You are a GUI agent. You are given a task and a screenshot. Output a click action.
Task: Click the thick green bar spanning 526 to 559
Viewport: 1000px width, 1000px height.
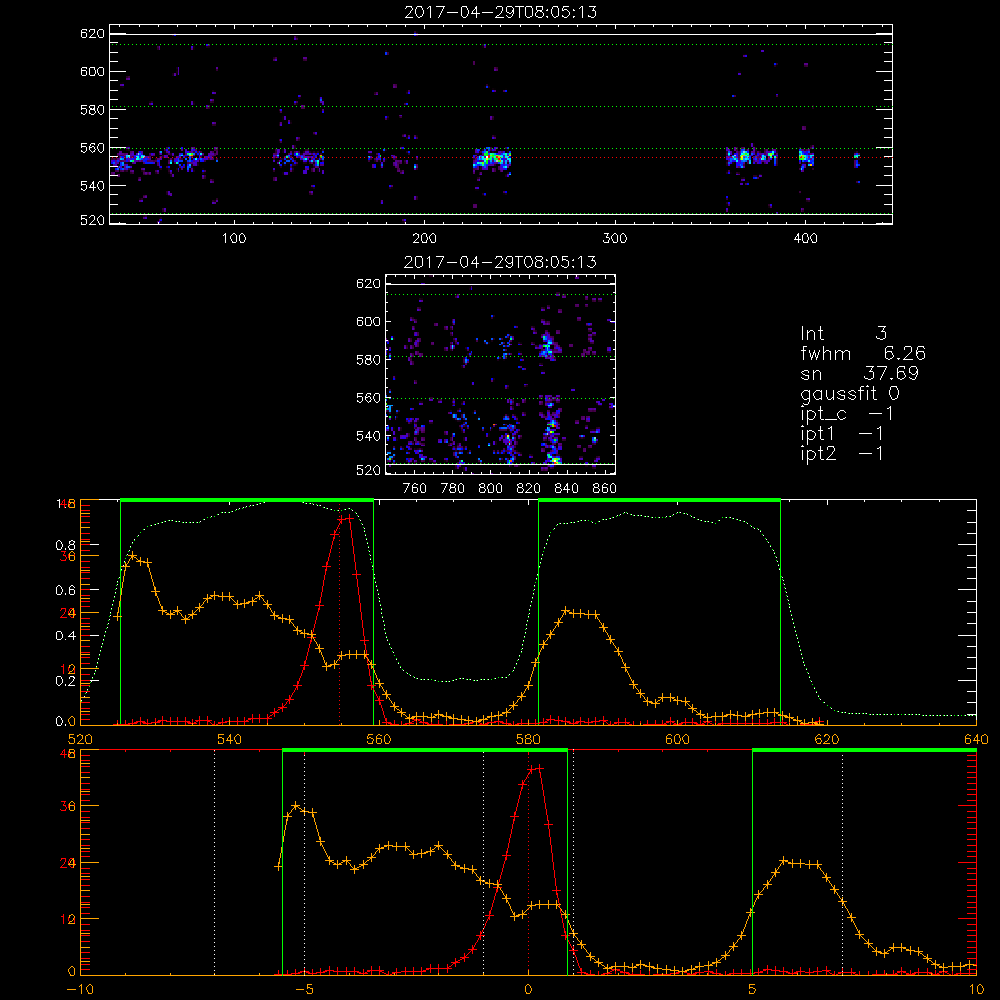pos(247,500)
